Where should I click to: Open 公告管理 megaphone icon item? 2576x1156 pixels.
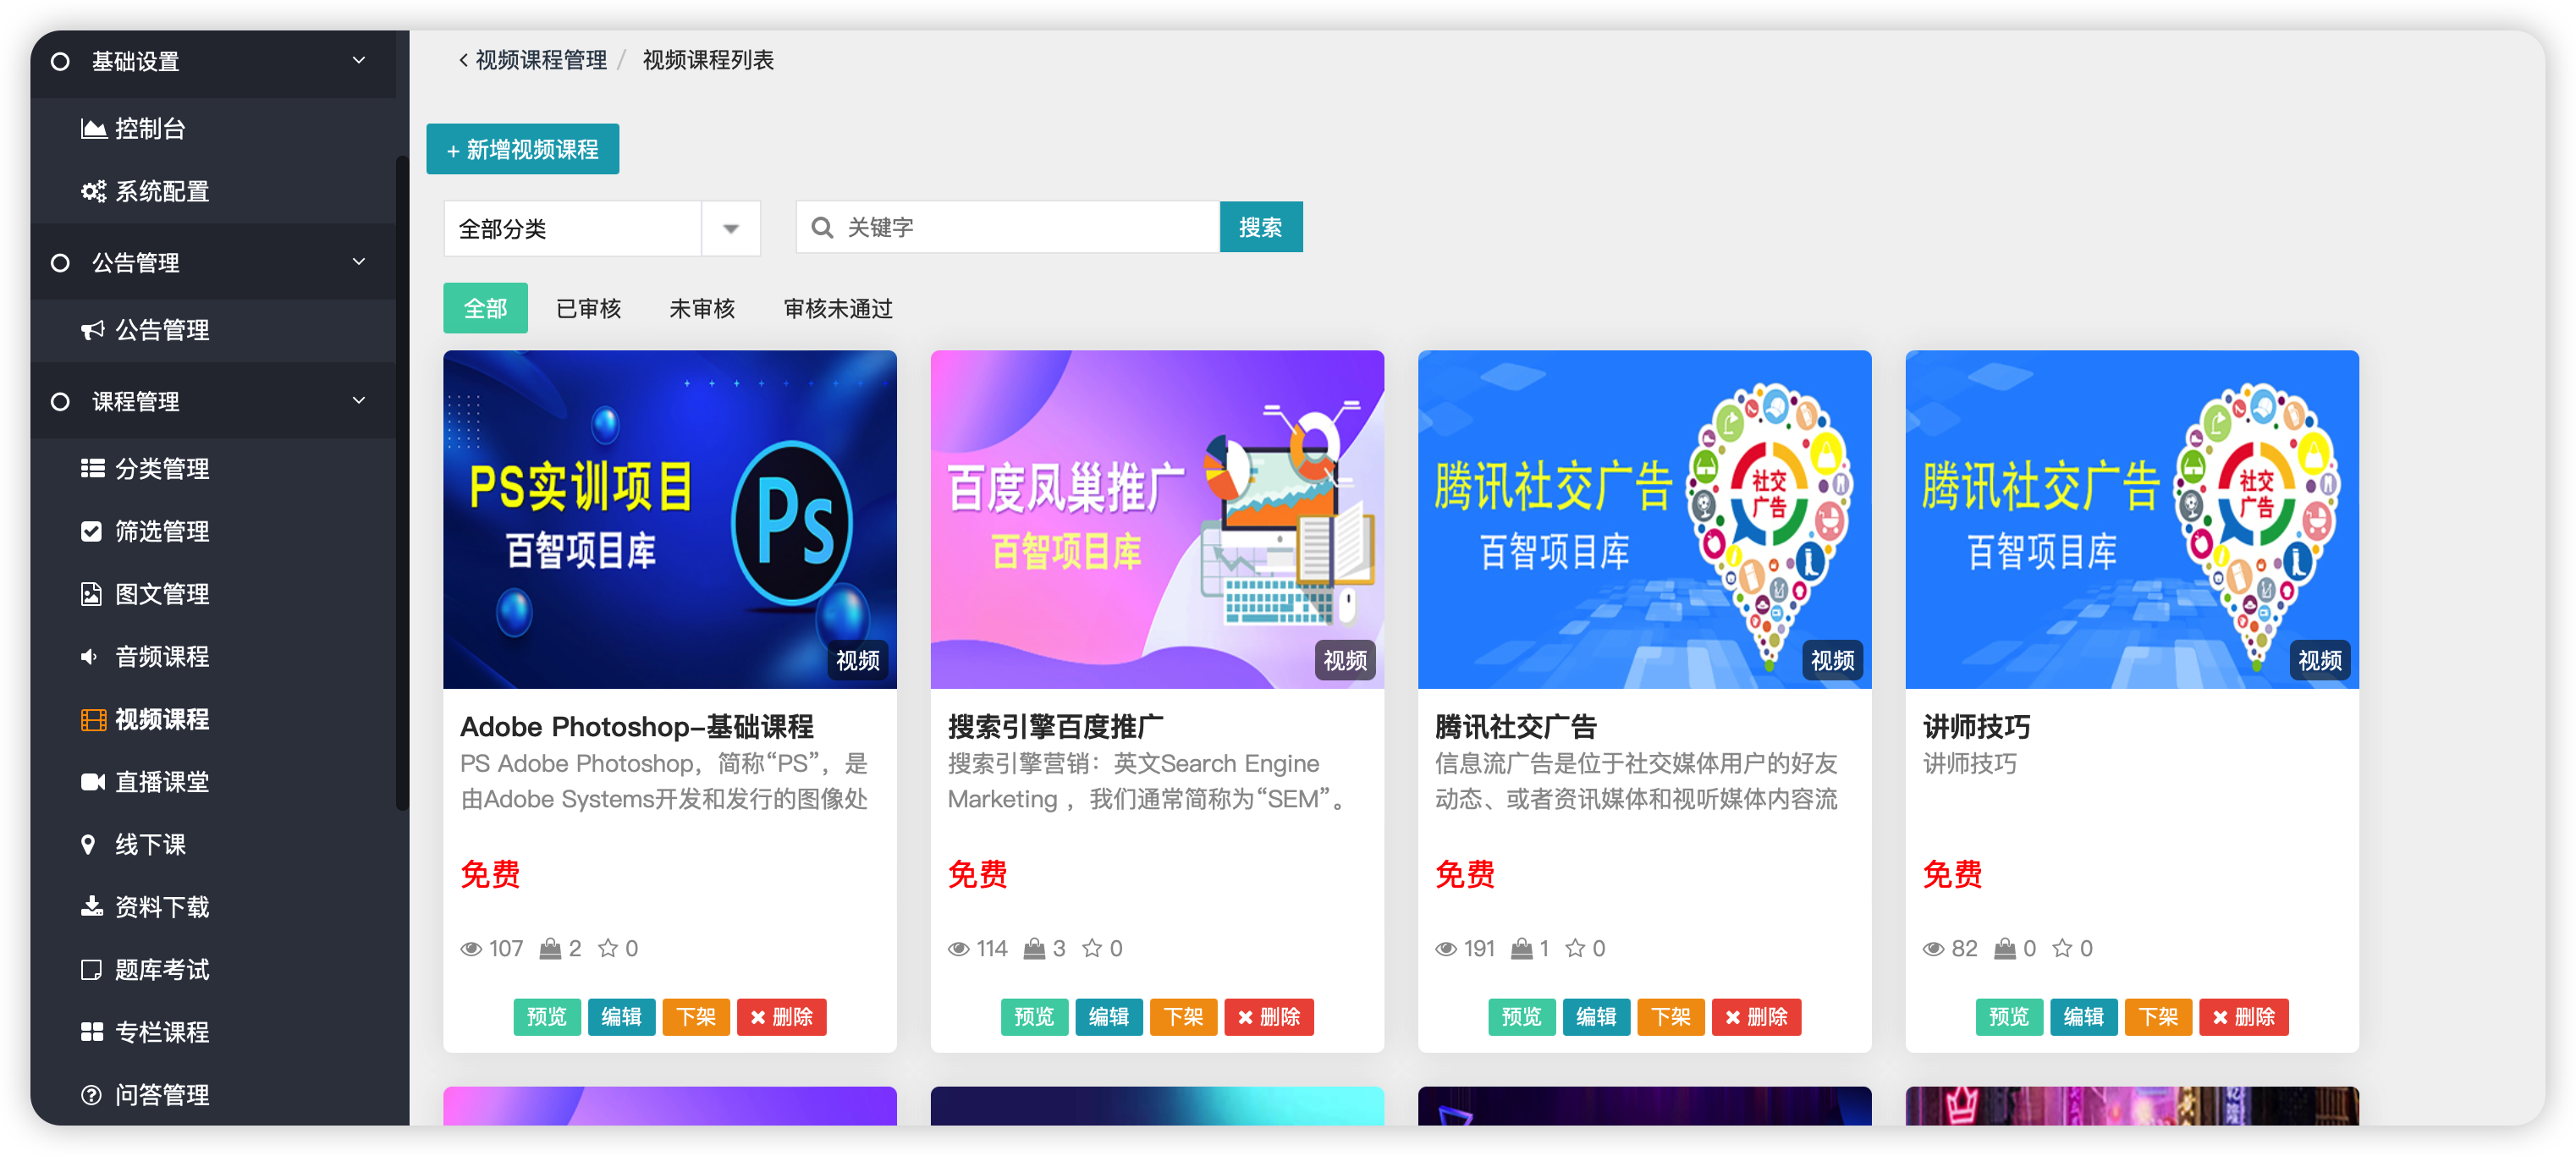[93, 330]
